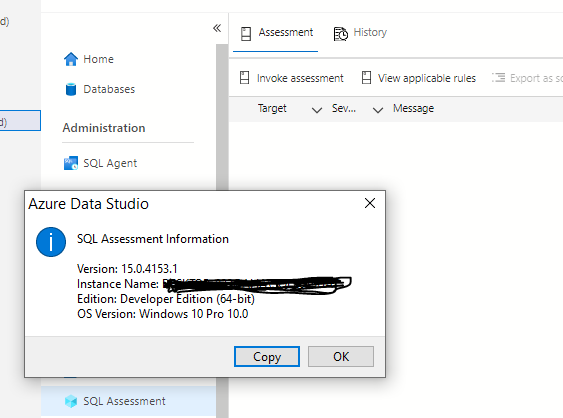Open the Severity column filter dropdown
The width and height of the screenshot is (563, 418).
pos(378,110)
